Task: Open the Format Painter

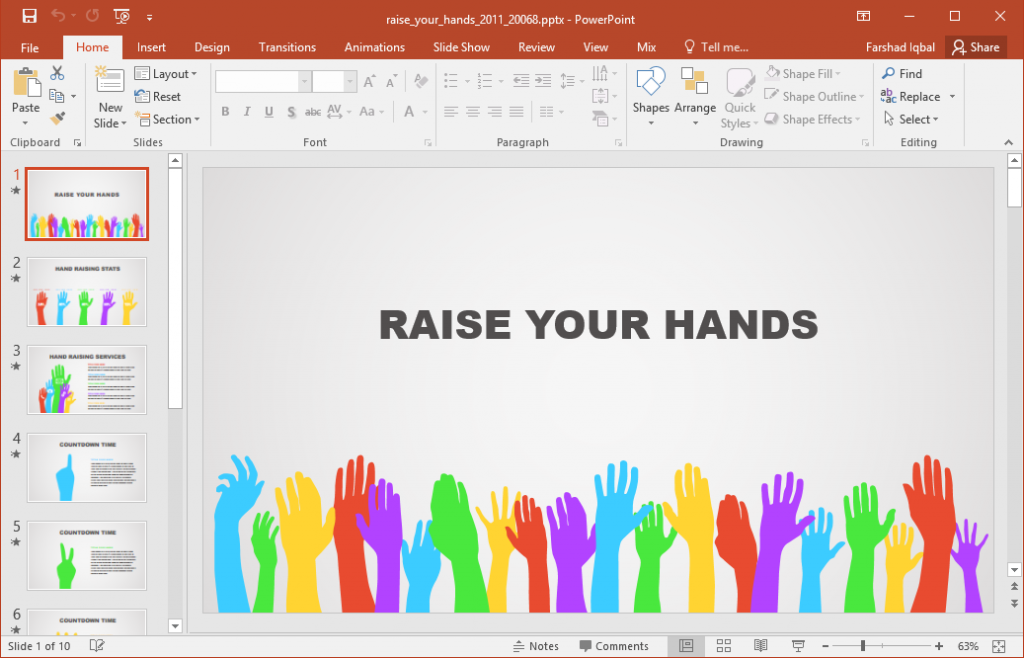Action: 58,119
